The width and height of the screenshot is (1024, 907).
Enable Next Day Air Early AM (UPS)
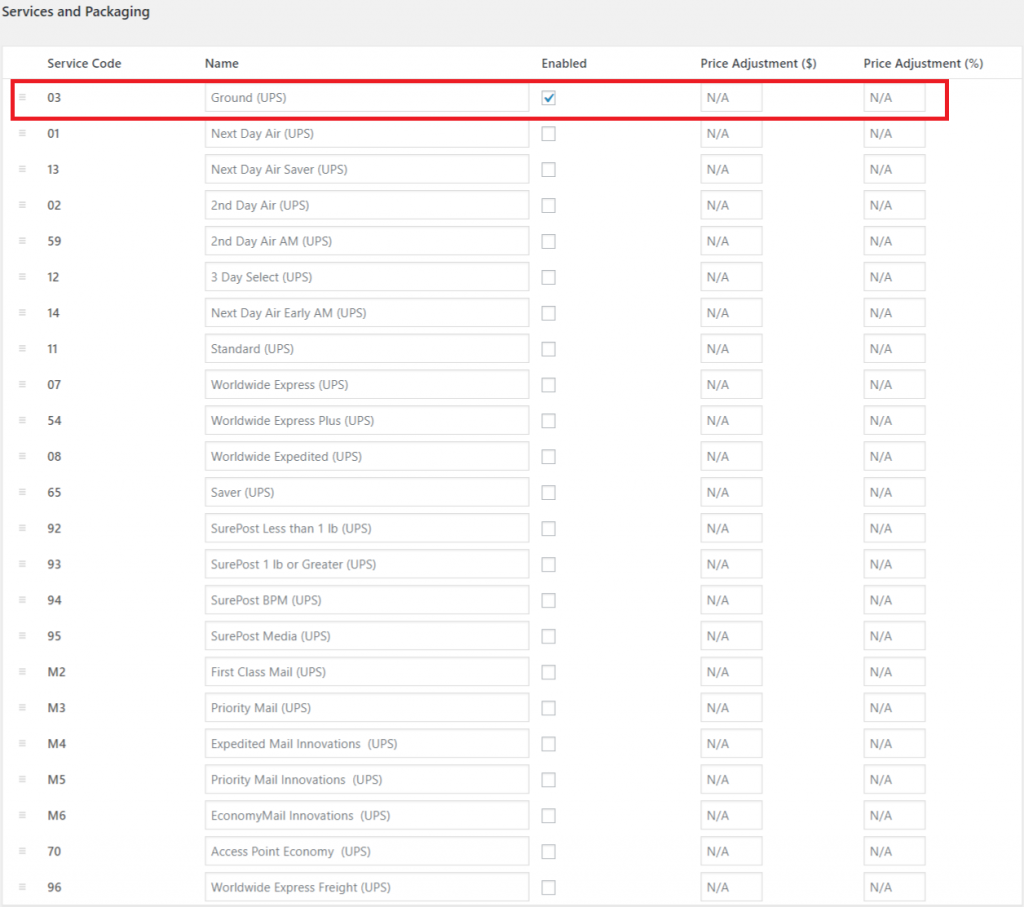click(549, 313)
